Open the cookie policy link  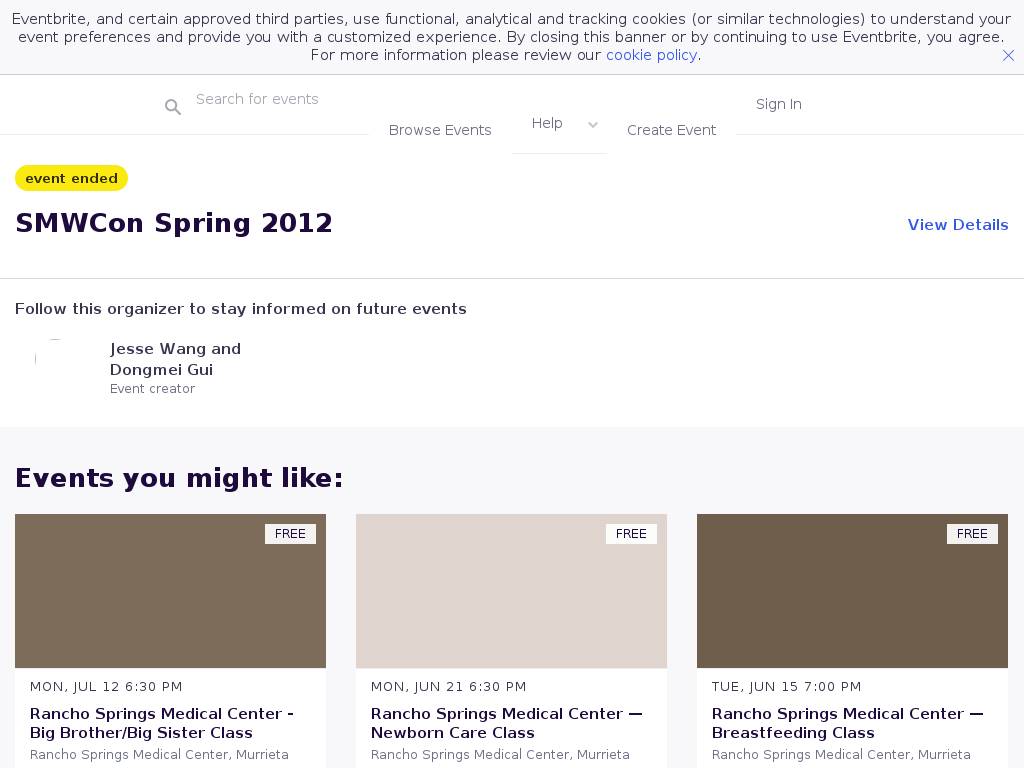(651, 55)
